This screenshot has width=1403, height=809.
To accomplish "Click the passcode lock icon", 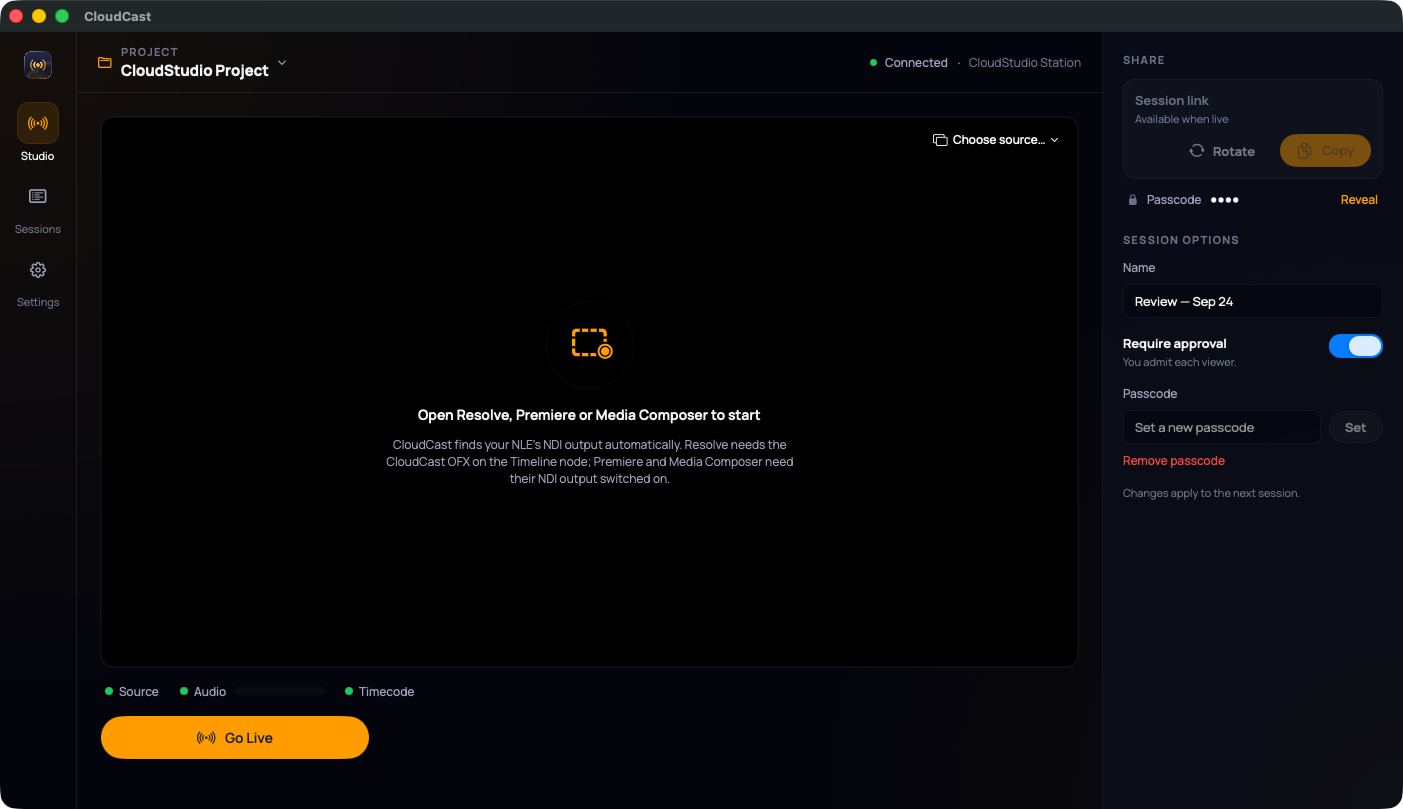I will tap(1133, 200).
